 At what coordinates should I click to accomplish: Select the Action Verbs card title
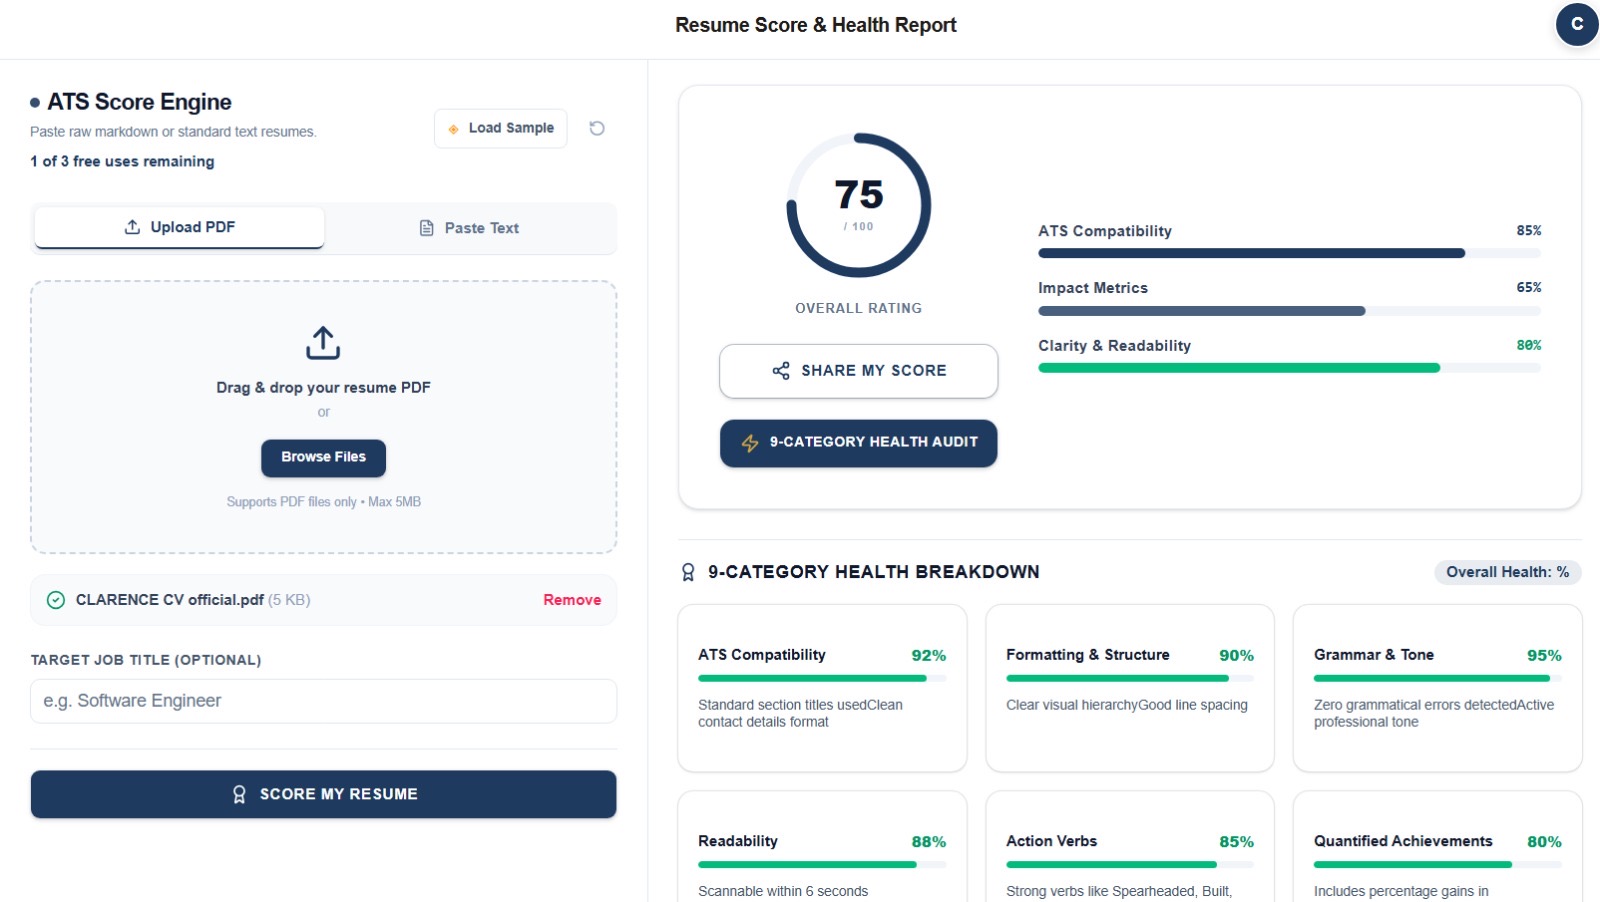pos(1052,841)
